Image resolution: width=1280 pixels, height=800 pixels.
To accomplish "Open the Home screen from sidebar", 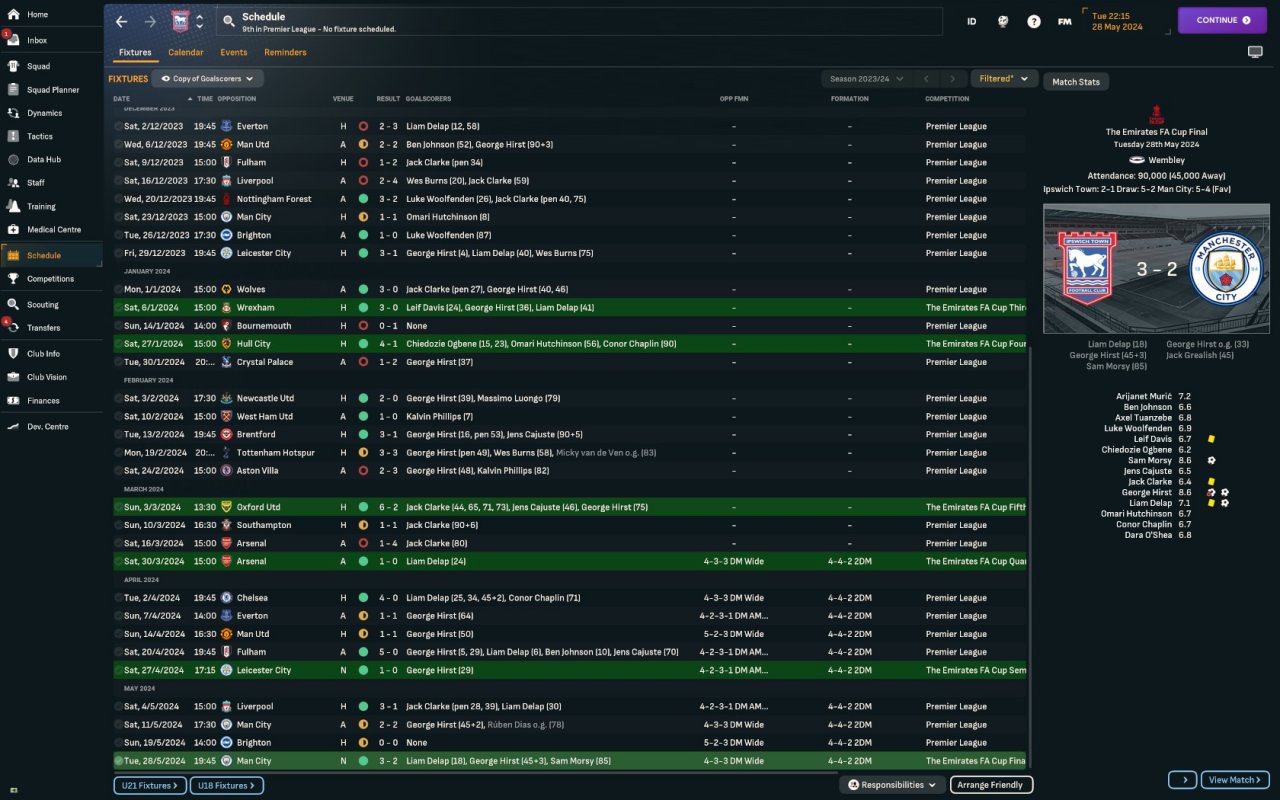I will pos(37,14).
